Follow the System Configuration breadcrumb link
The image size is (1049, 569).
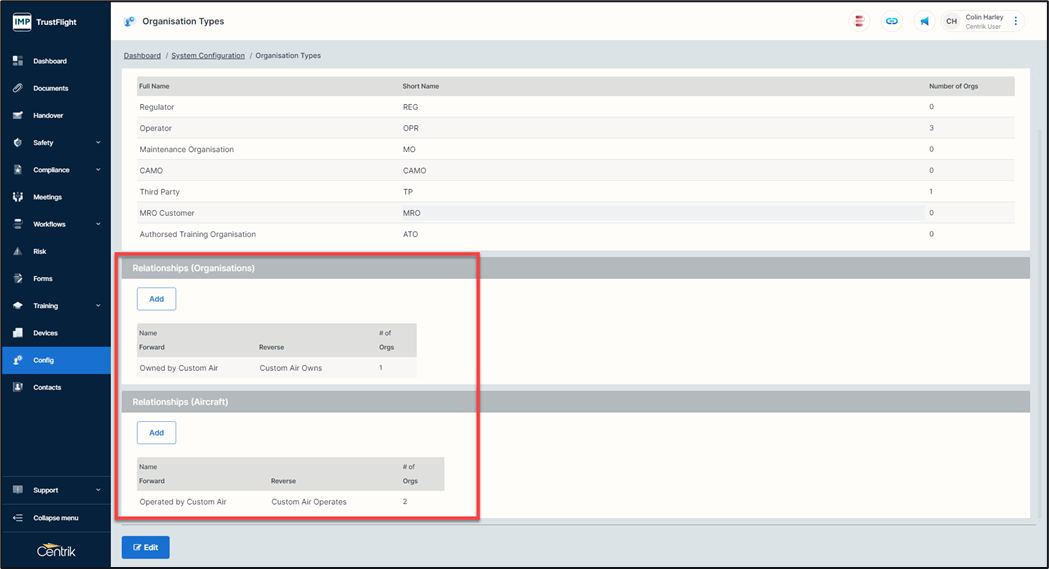pos(208,56)
